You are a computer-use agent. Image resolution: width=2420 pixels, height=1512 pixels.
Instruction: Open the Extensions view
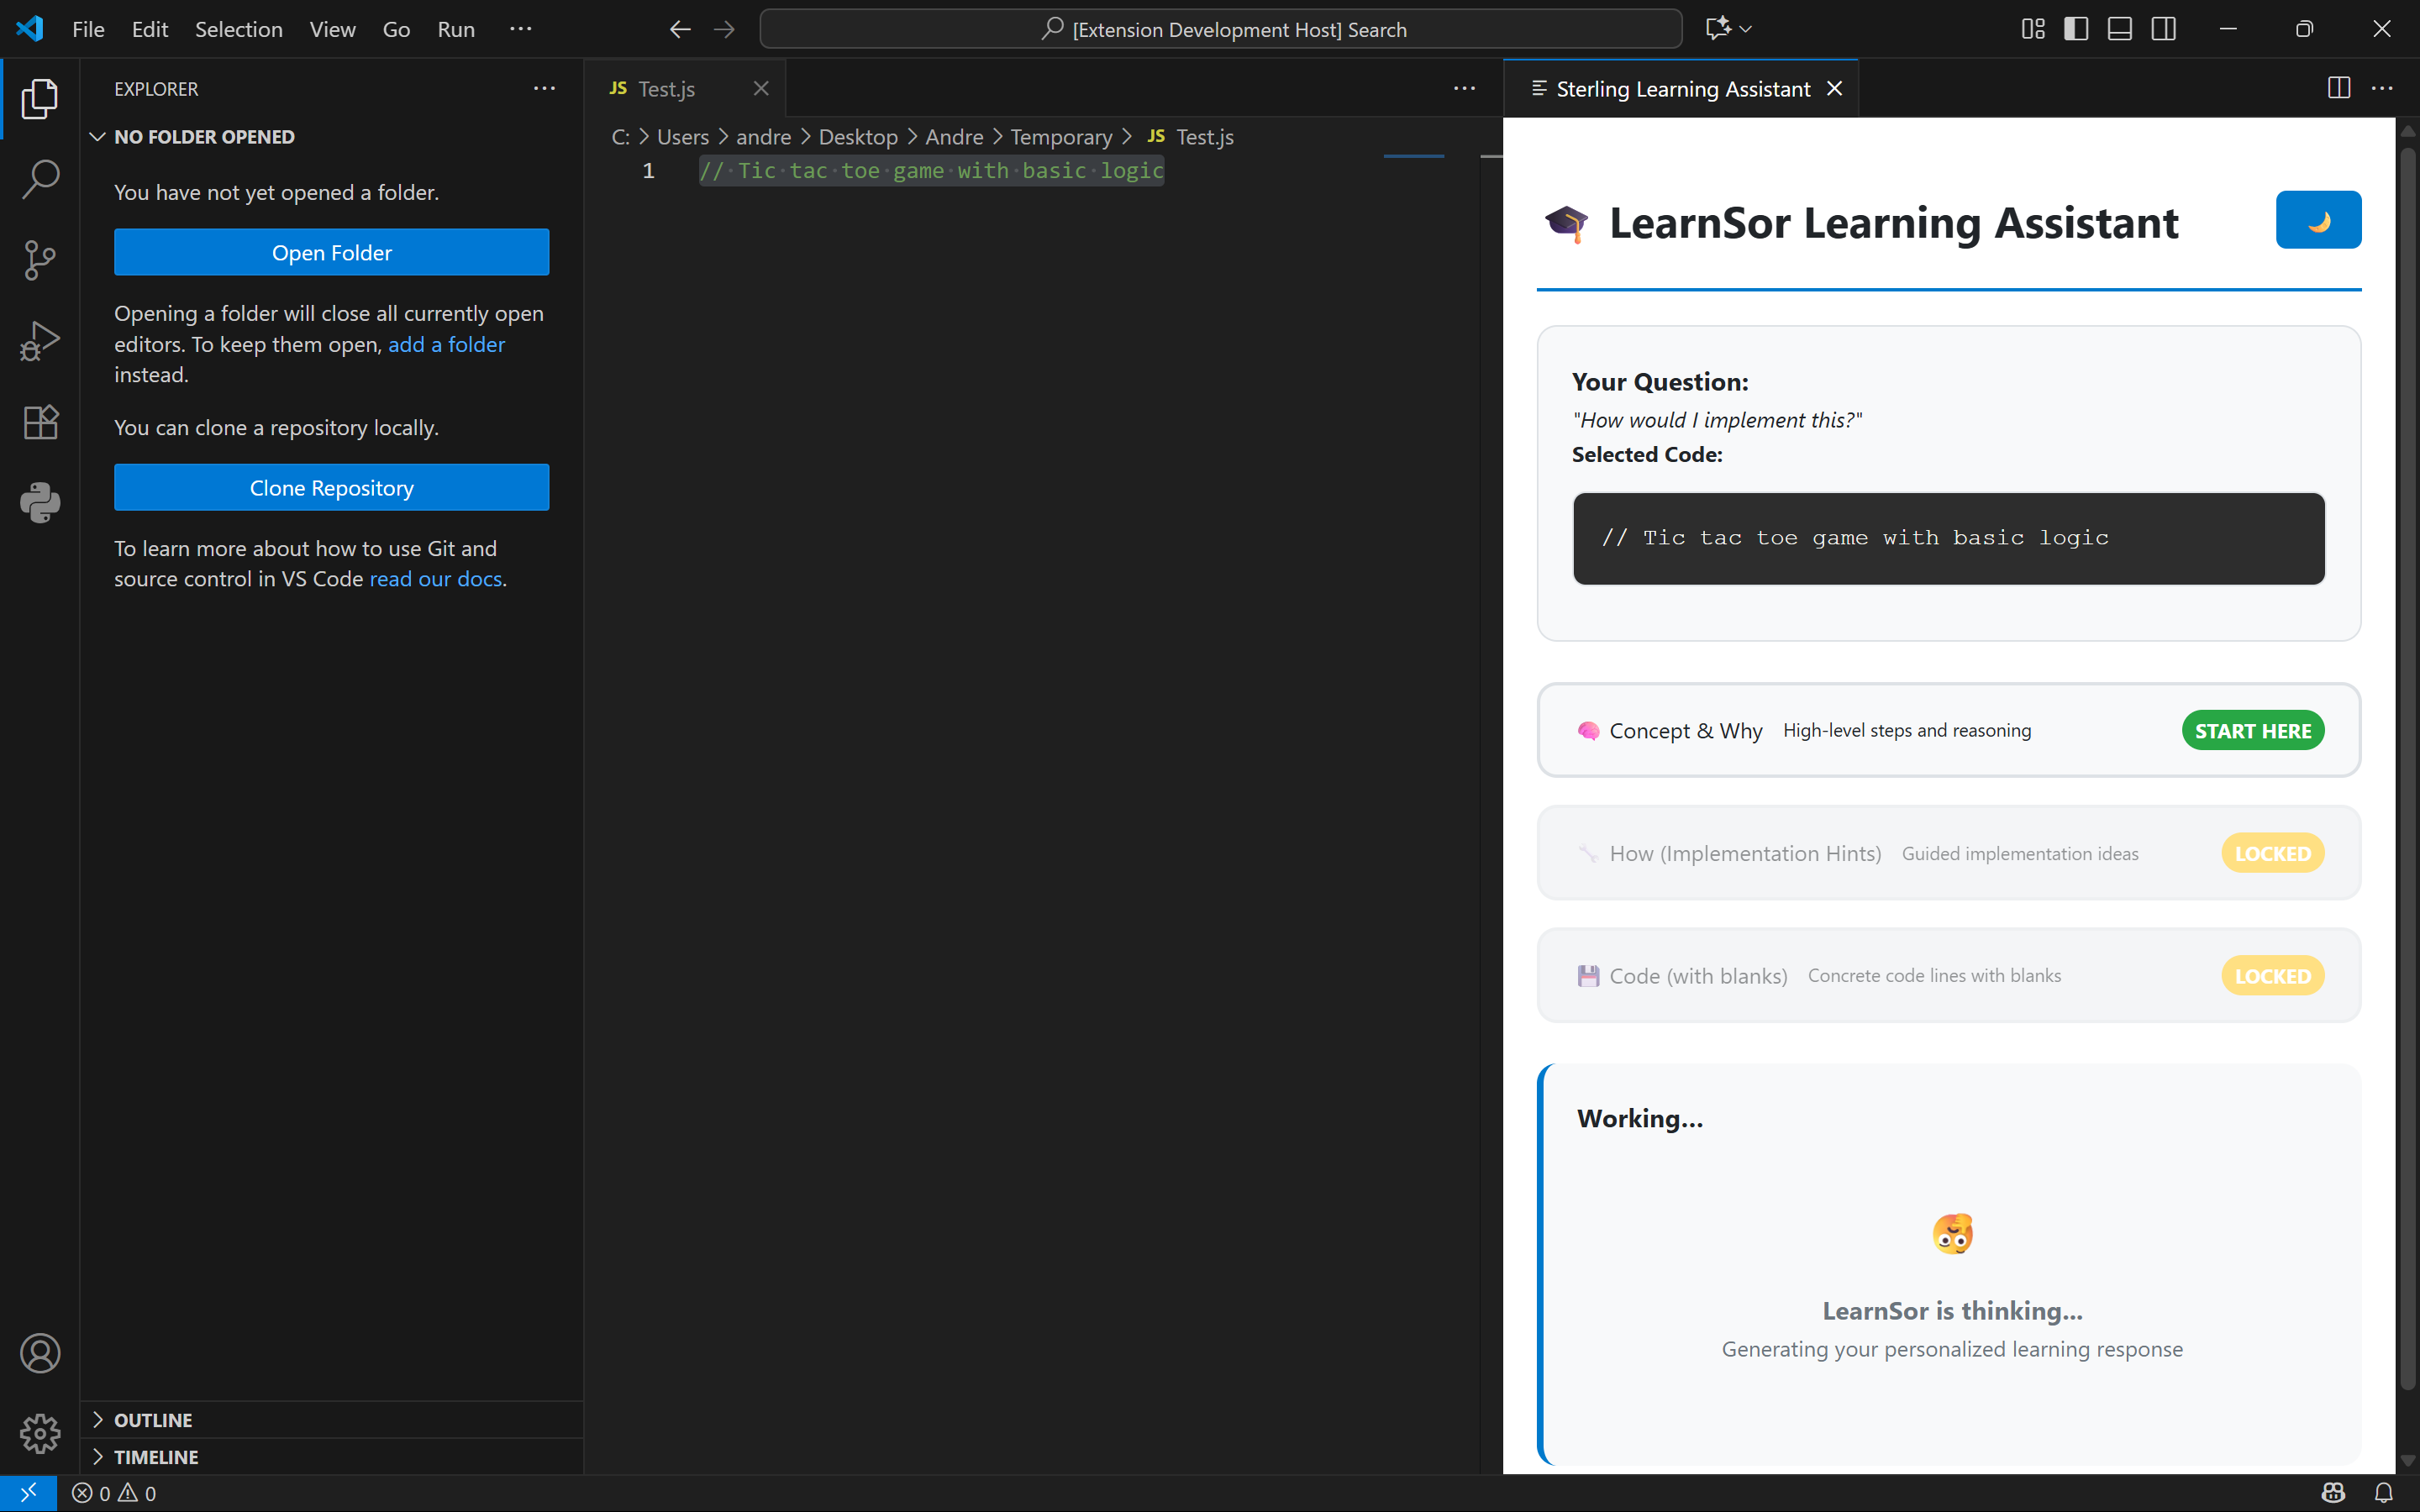point(40,422)
